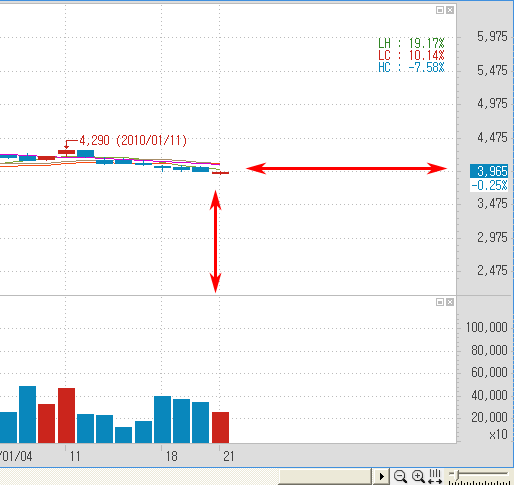Select the horizontal red double arrow
The width and height of the screenshot is (514, 485).
(x=347, y=168)
